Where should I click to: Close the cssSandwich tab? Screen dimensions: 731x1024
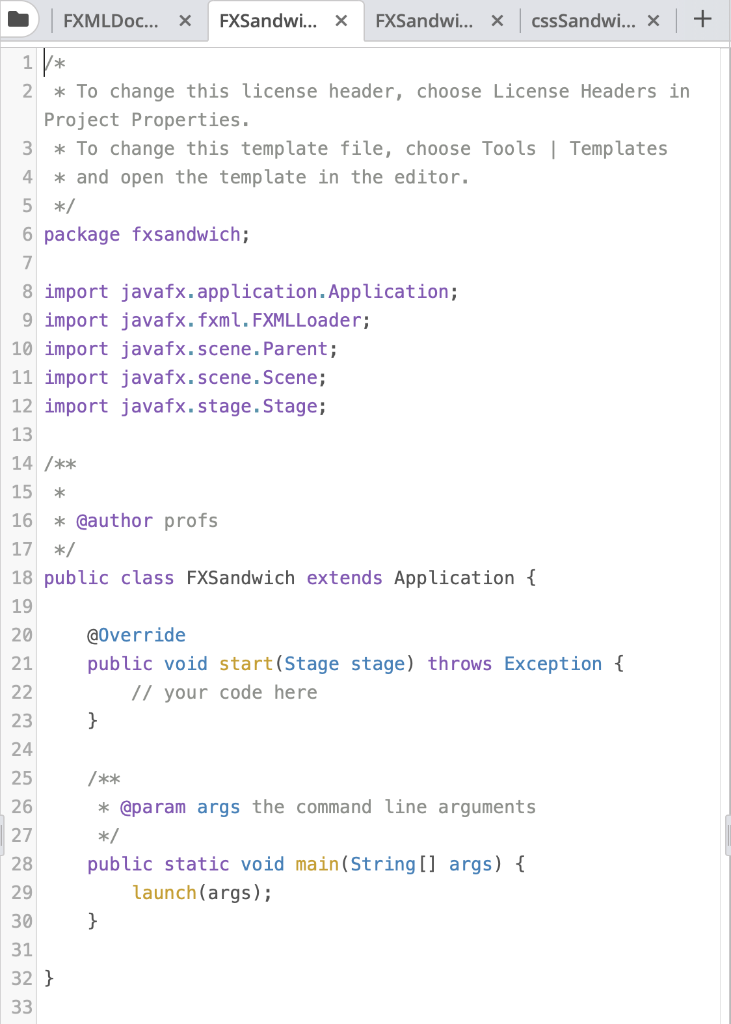pyautogui.click(x=653, y=20)
